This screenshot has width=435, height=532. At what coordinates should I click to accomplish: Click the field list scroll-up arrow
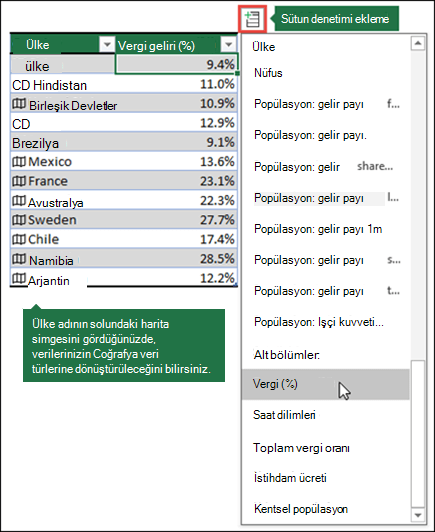pos(418,43)
